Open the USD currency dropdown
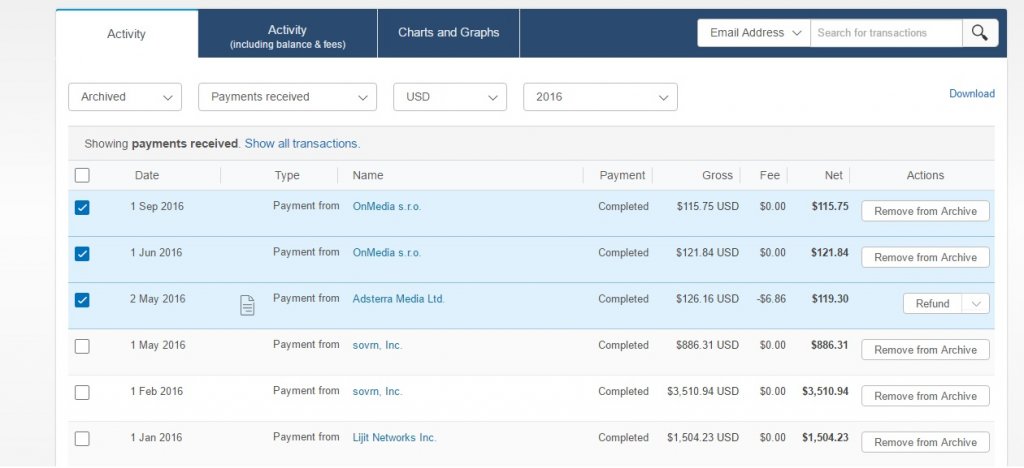 pos(450,97)
